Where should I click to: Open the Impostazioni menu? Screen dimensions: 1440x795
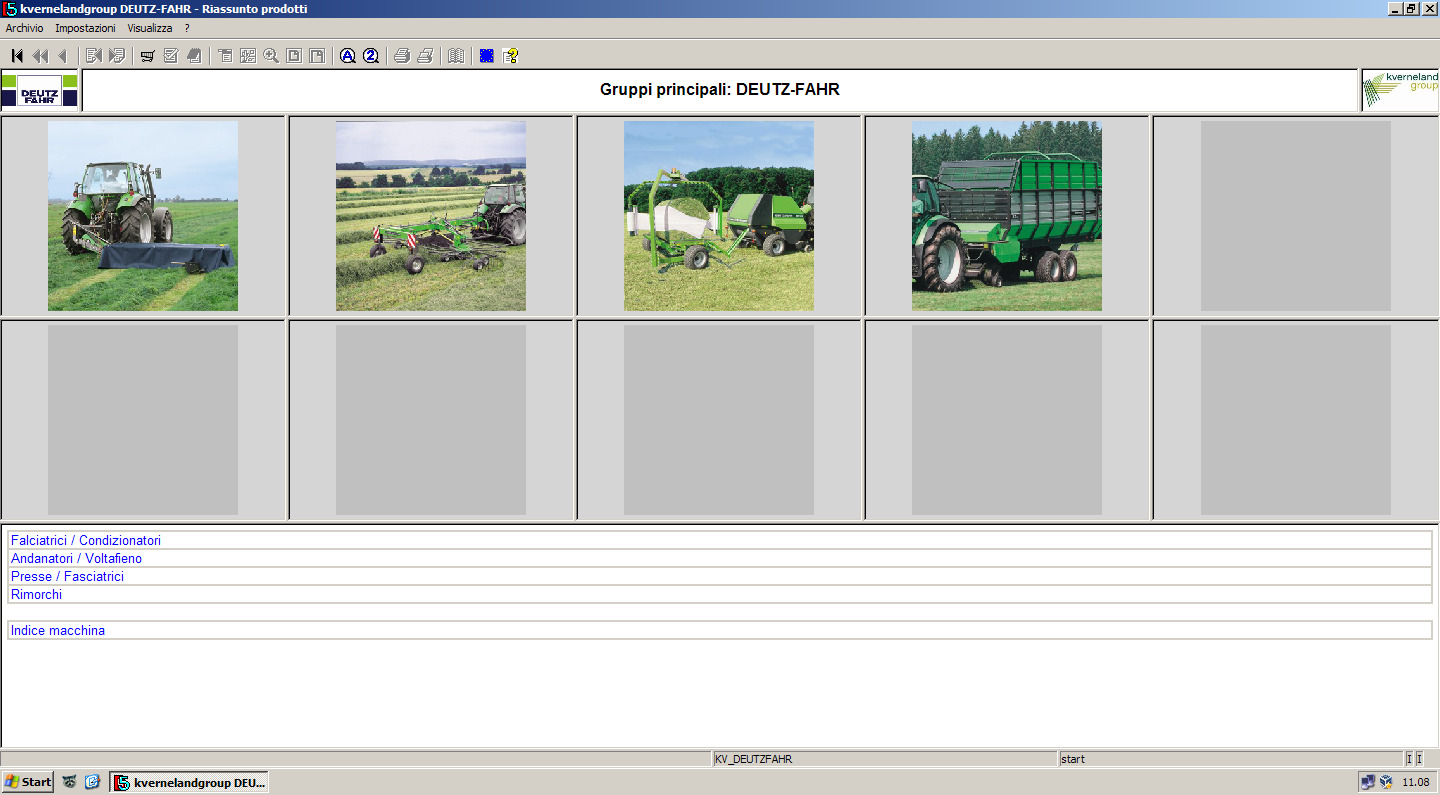coord(85,28)
